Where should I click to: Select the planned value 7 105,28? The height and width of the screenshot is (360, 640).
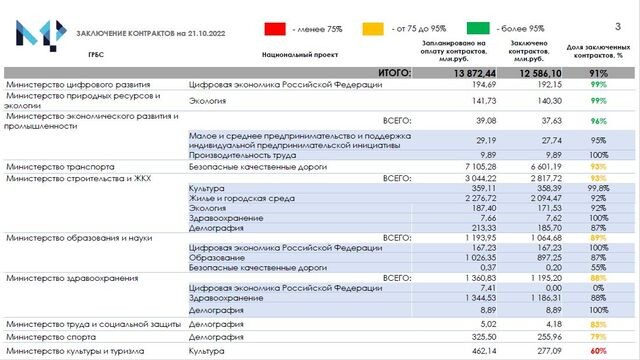point(481,167)
